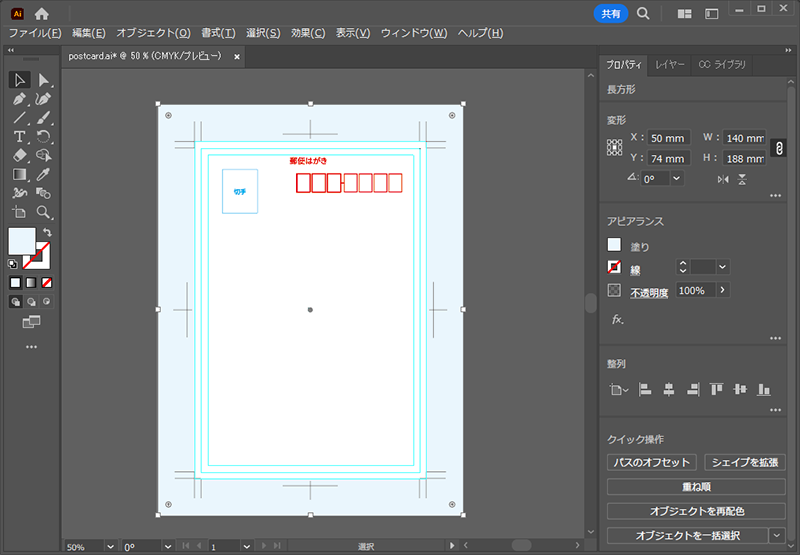Image resolution: width=800 pixels, height=555 pixels.
Task: Activate the Eyedropper tool
Action: tap(44, 174)
